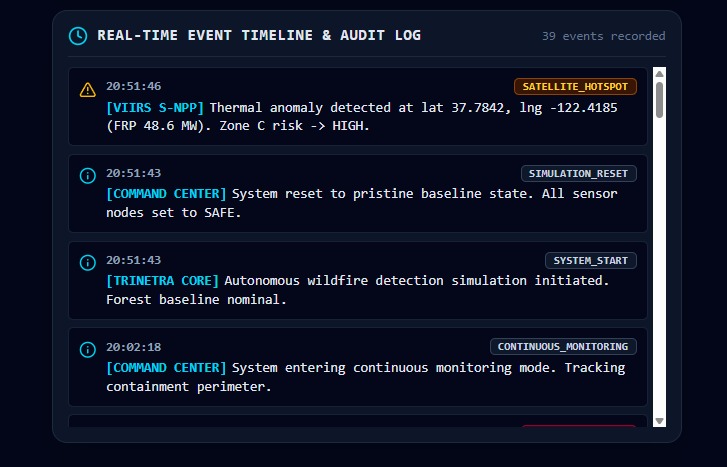The image size is (727, 467).
Task: Click the audit log scrollbar thumb
Action: click(659, 100)
